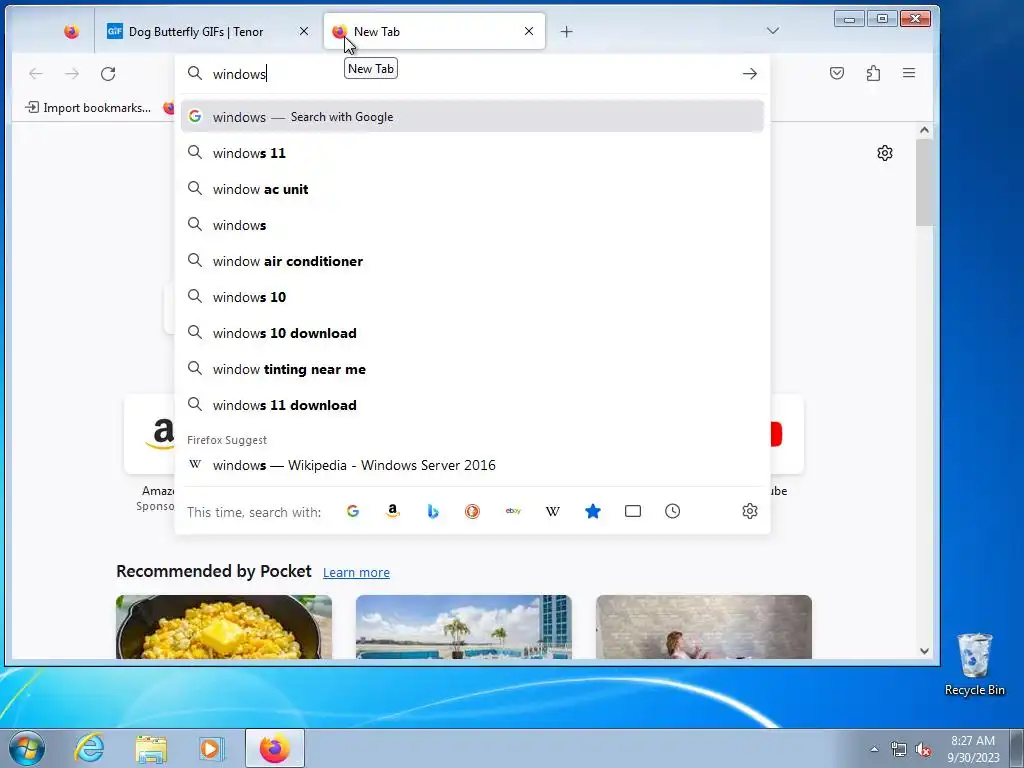Click page scrollbar up arrow
The height and width of the screenshot is (768, 1024).
[924, 131]
